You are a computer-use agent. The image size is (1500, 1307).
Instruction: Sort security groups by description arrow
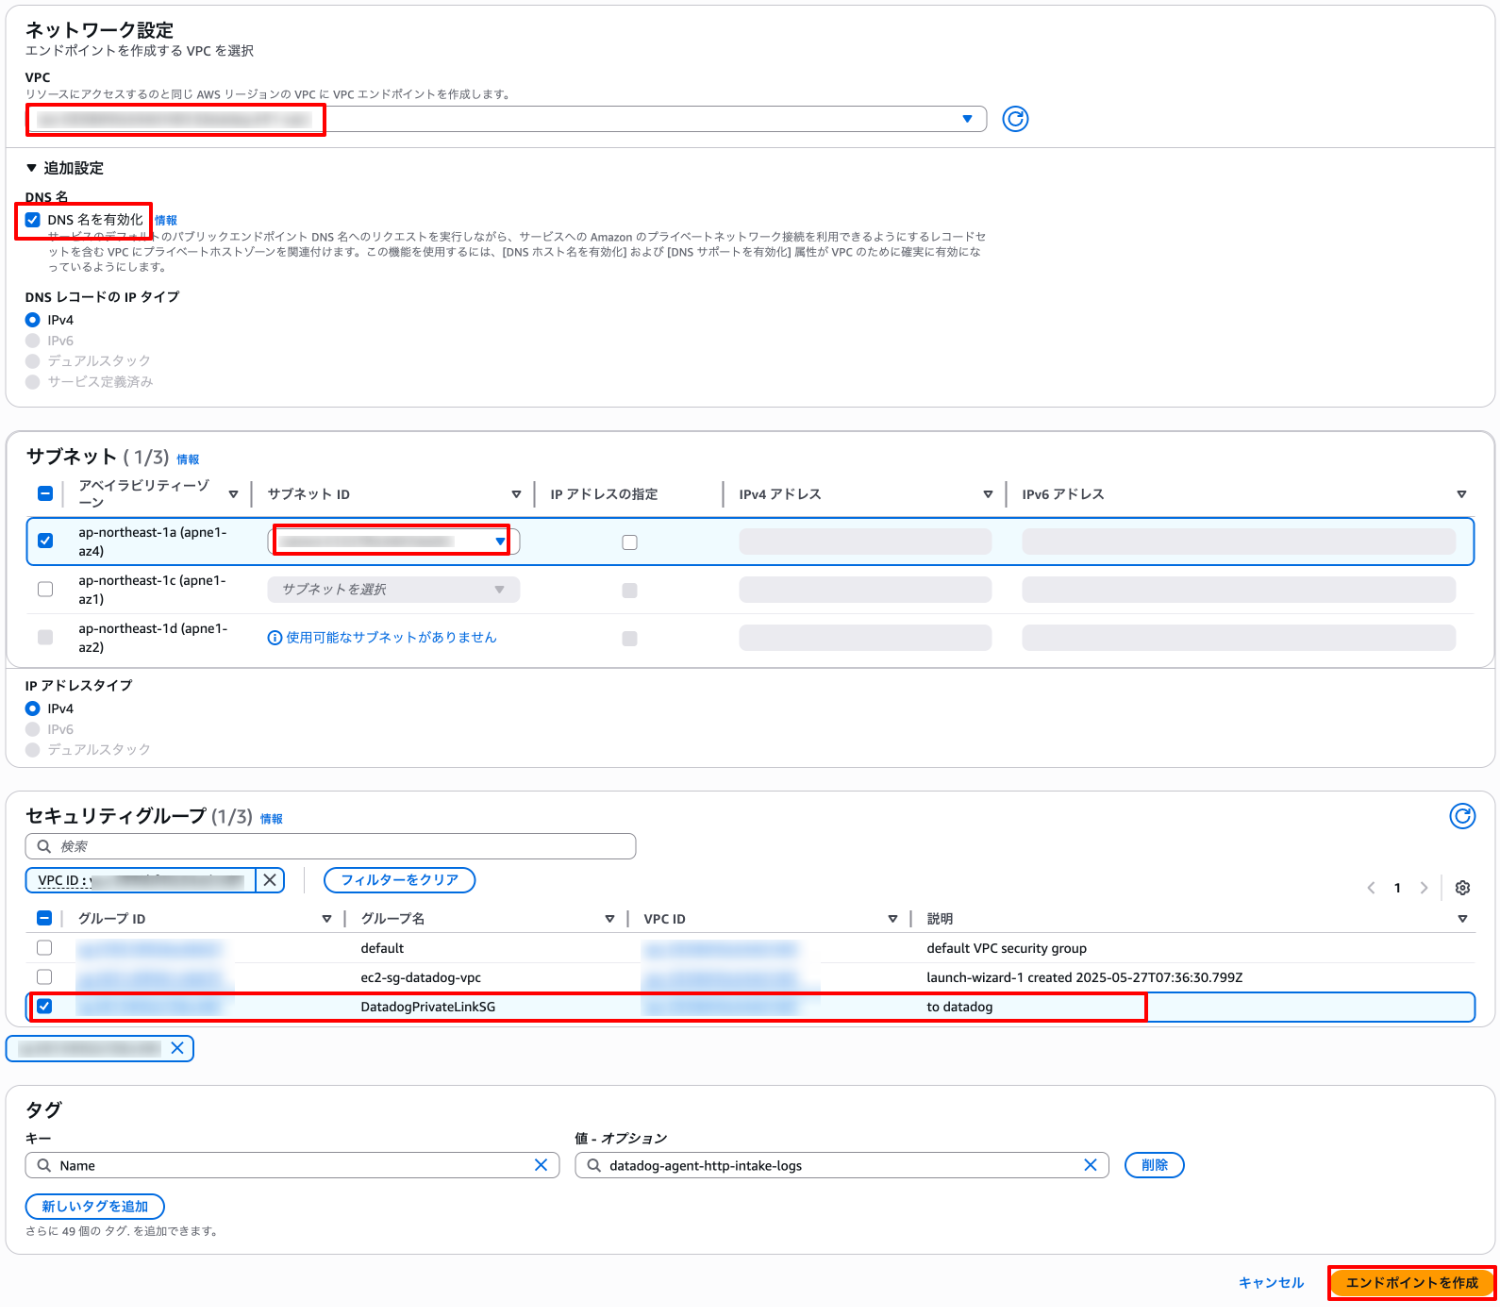point(1462,919)
